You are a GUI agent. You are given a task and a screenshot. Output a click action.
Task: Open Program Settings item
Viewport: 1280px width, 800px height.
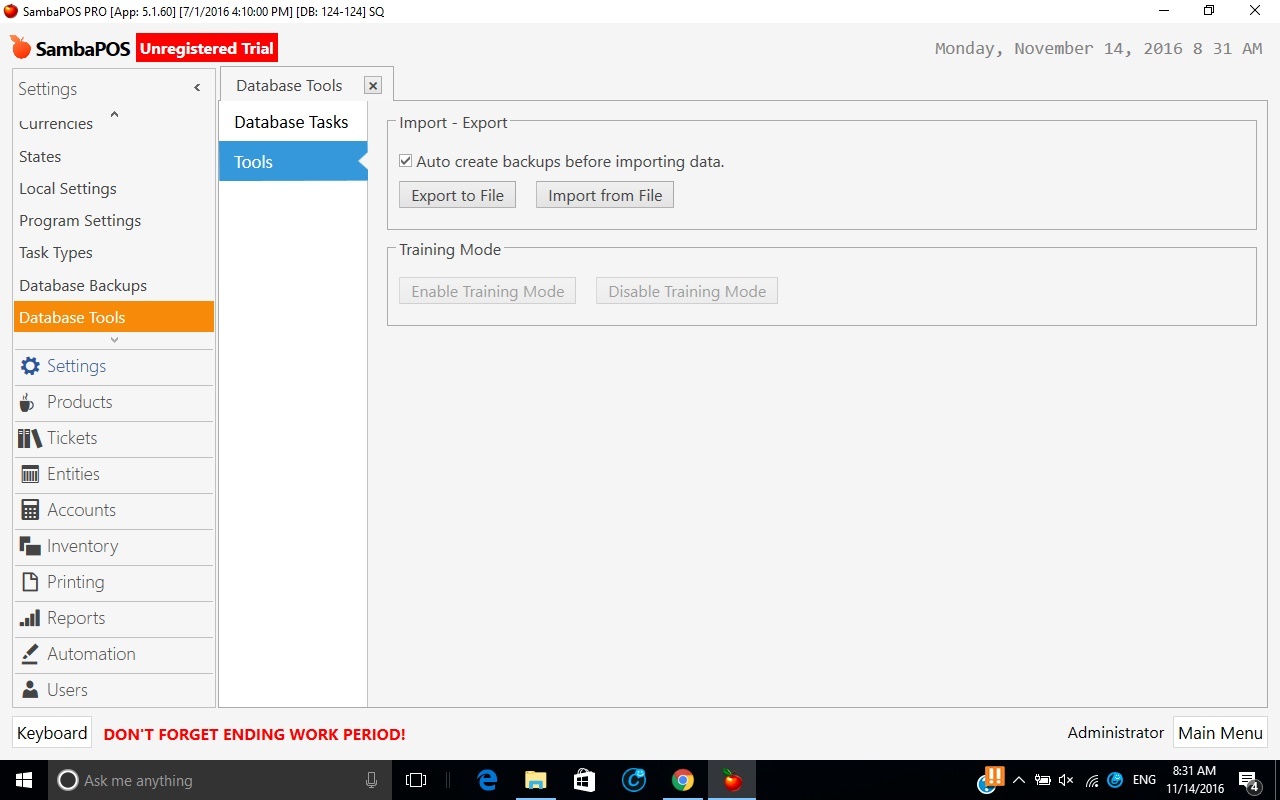click(114, 221)
